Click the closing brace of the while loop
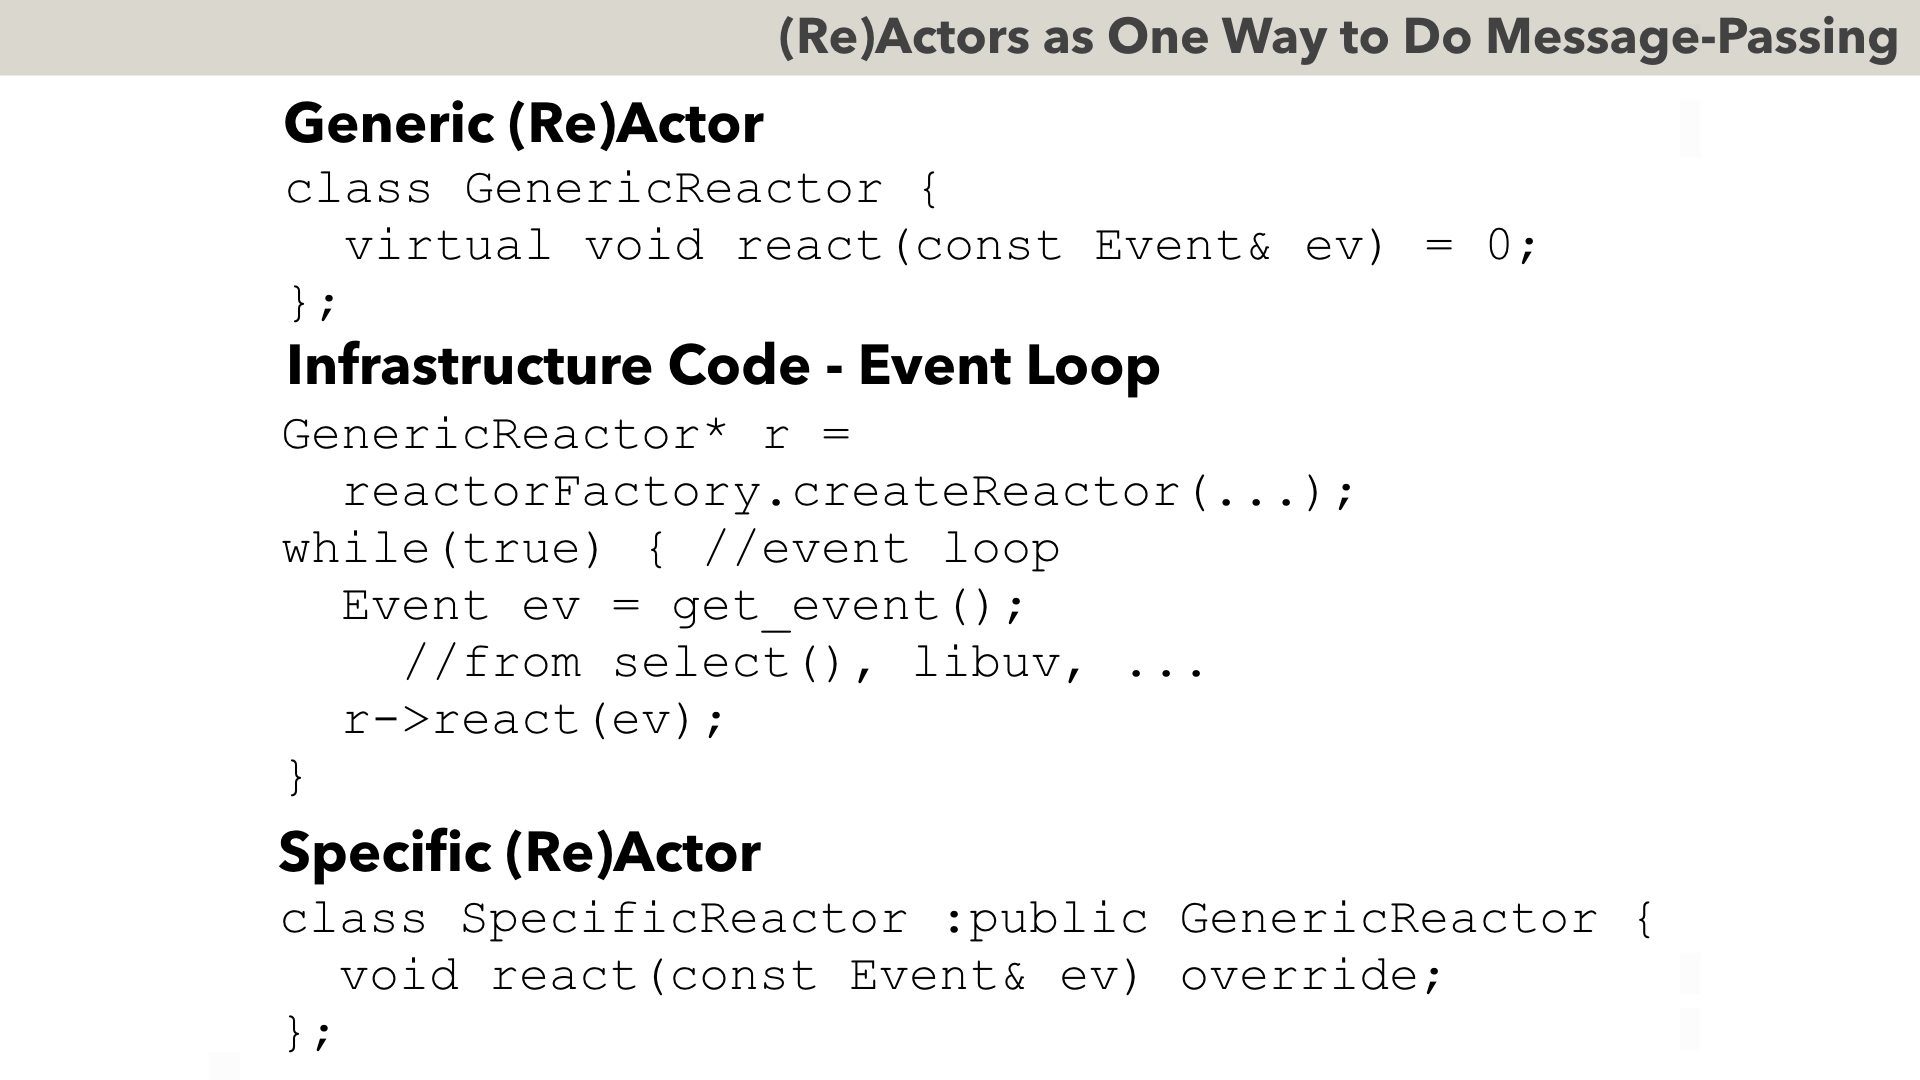 [296, 777]
